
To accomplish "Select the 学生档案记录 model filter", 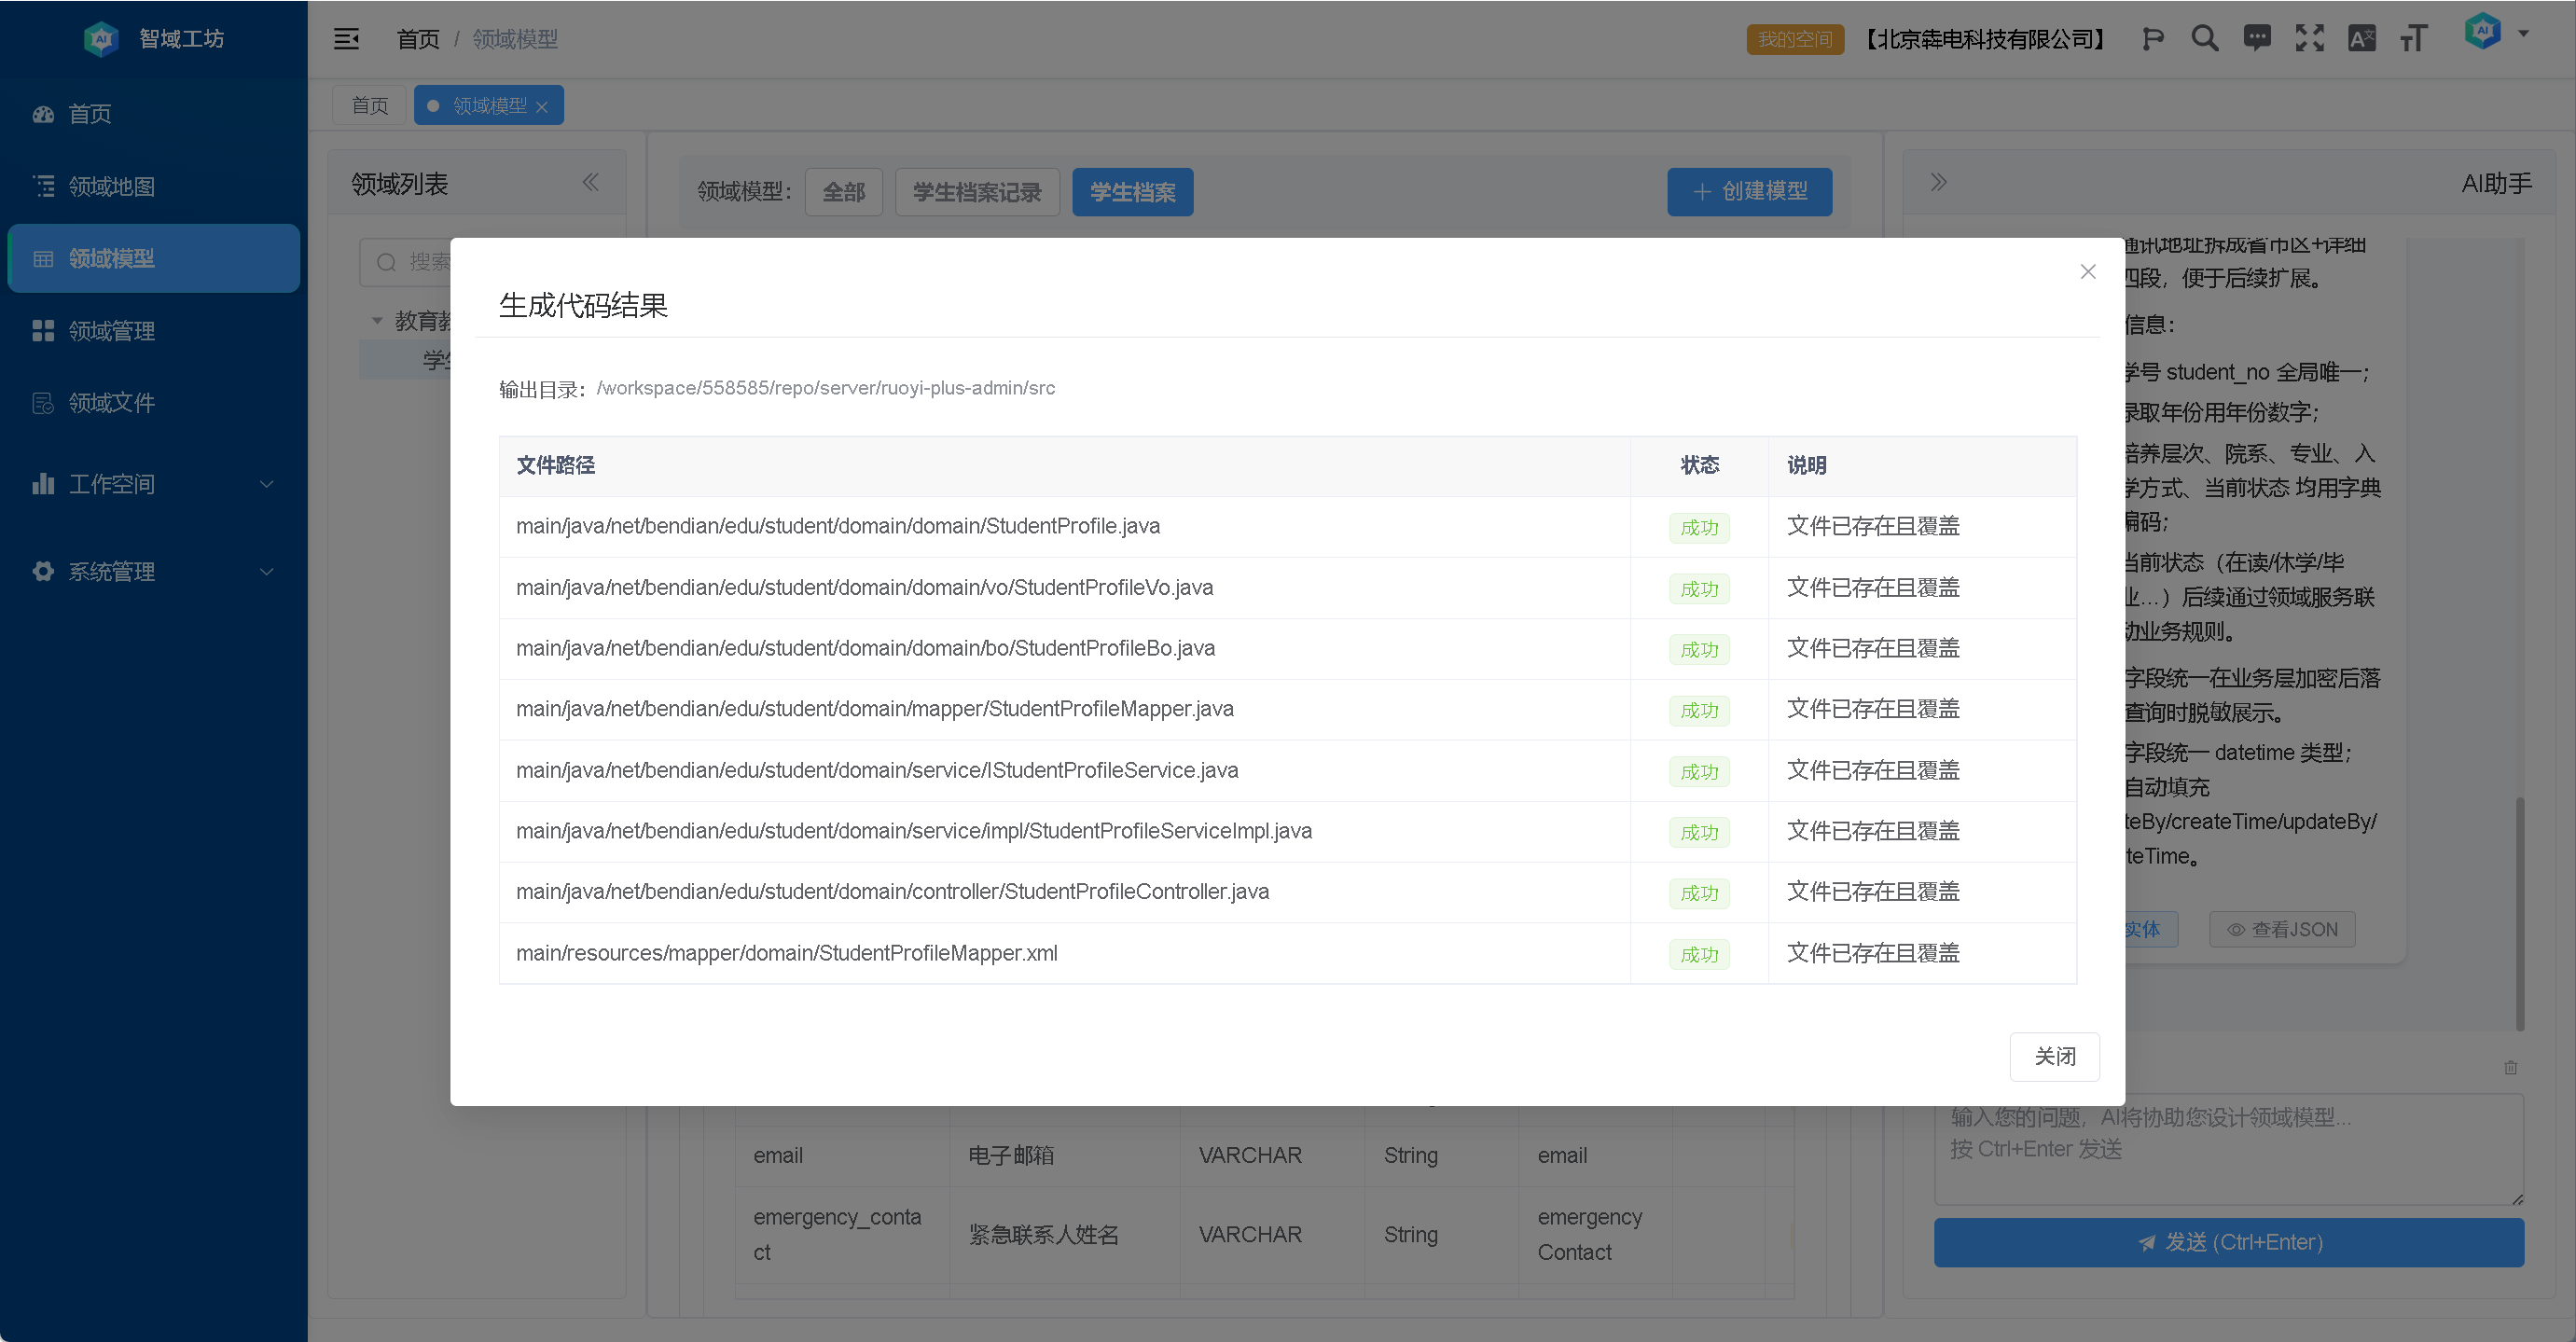I will coord(976,192).
